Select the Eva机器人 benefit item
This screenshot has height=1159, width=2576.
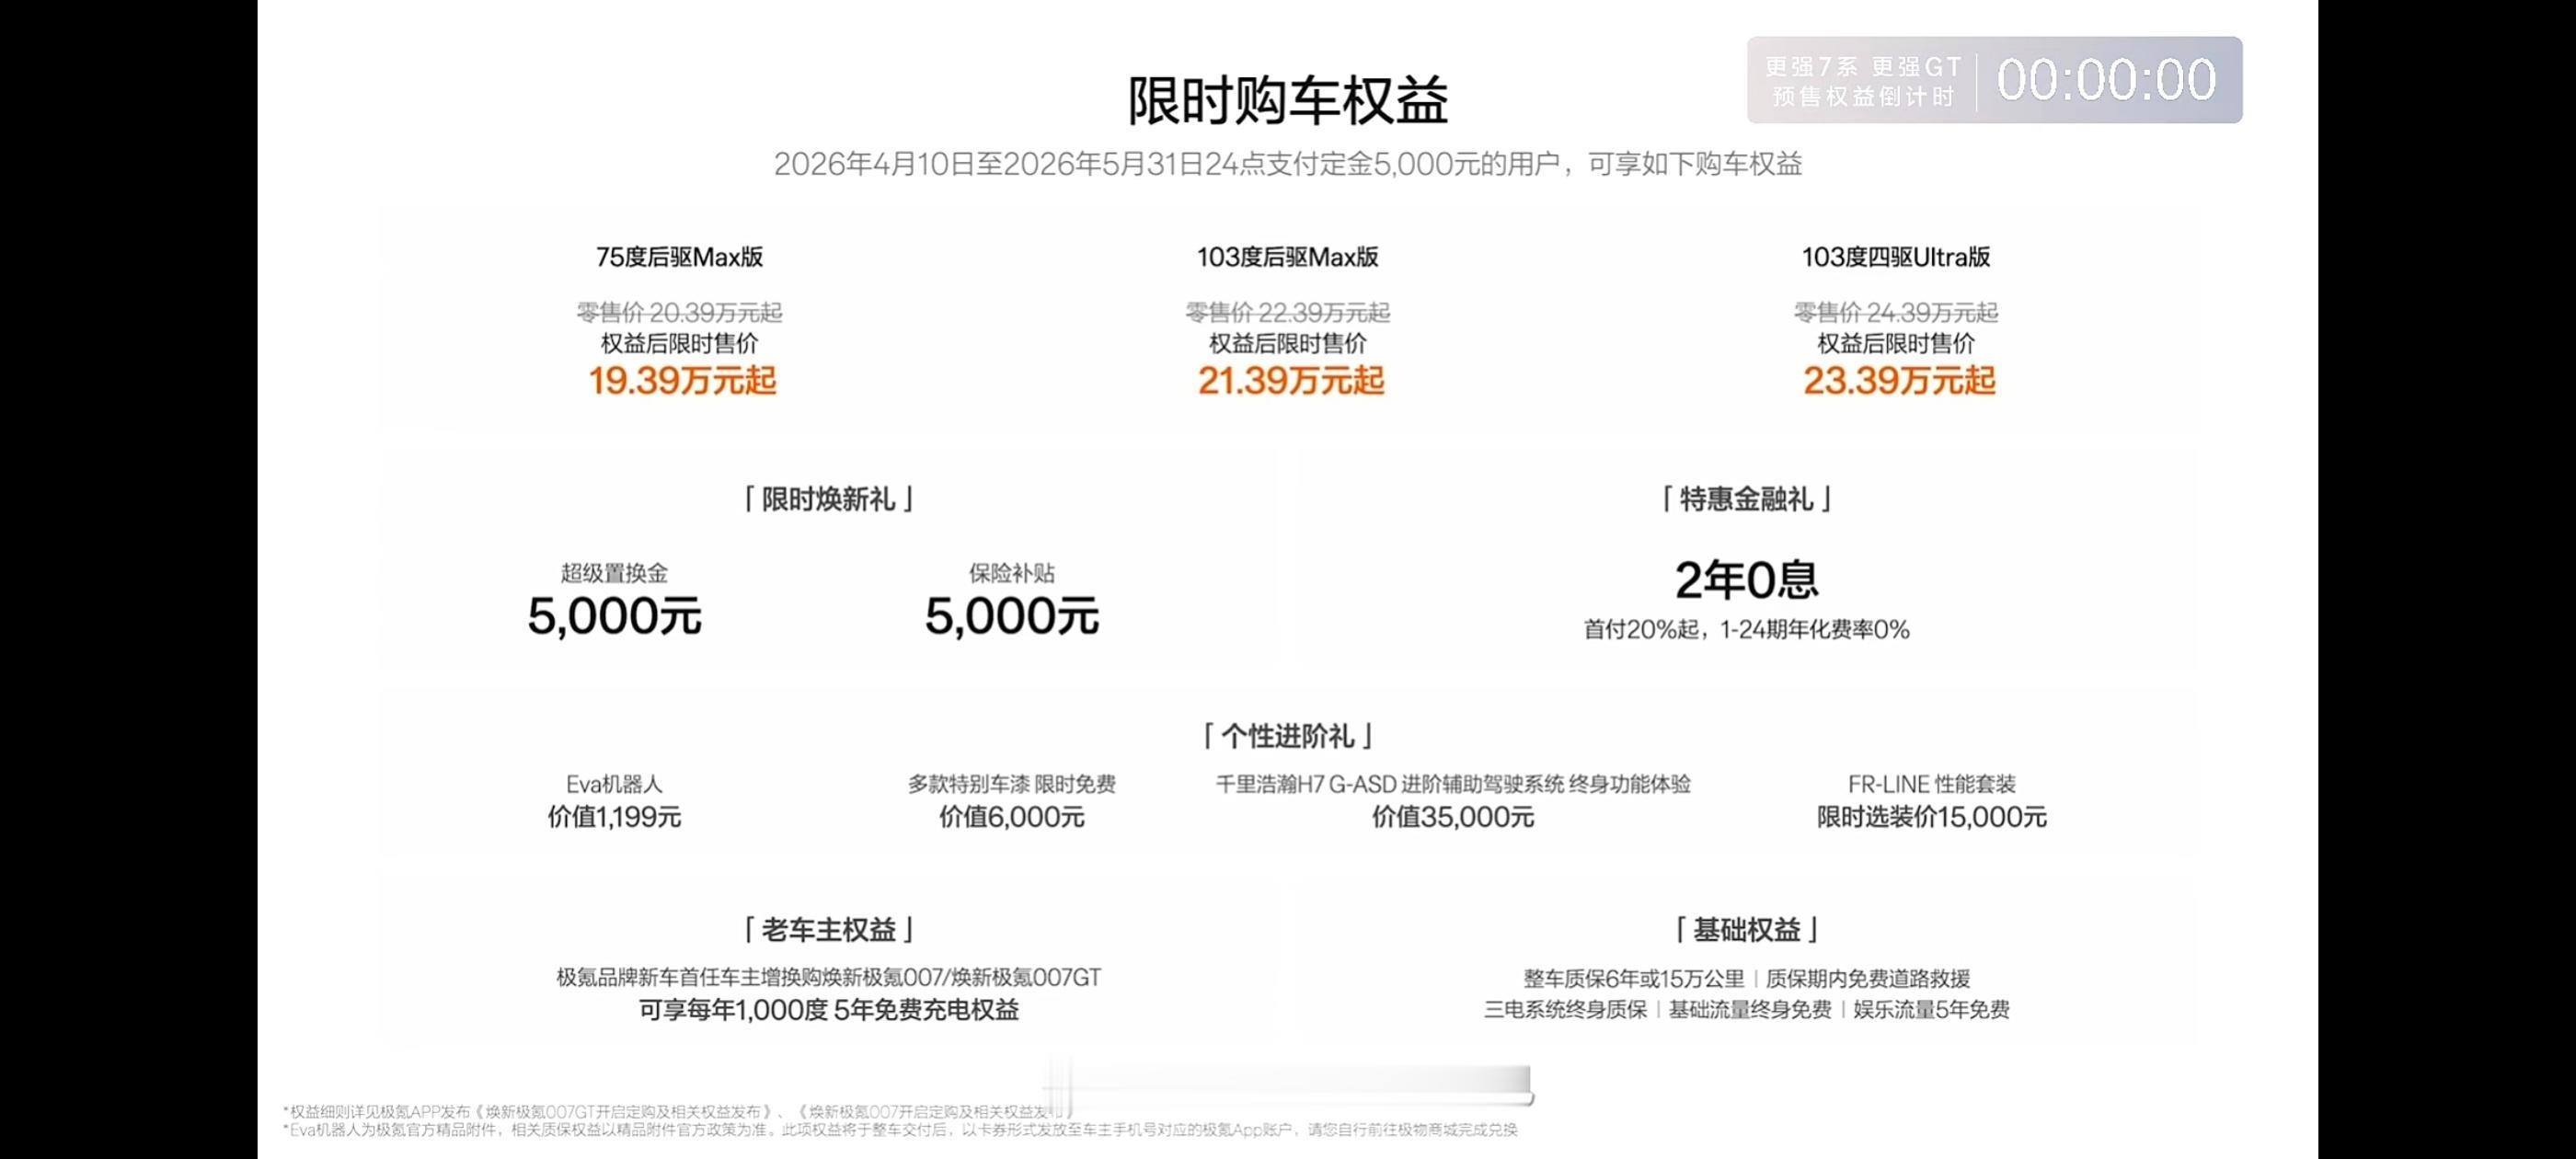(x=614, y=784)
